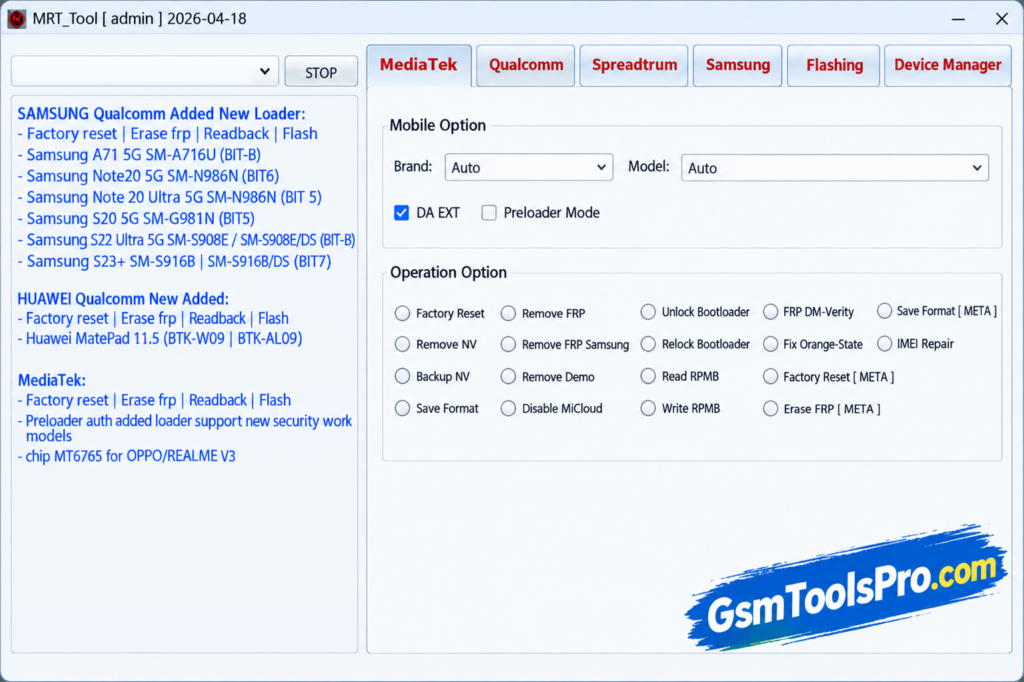Click 'SAMSUNG Qualcomm Added New Loader:' heading
Image resolution: width=1024 pixels, height=682 pixels.
[161, 114]
